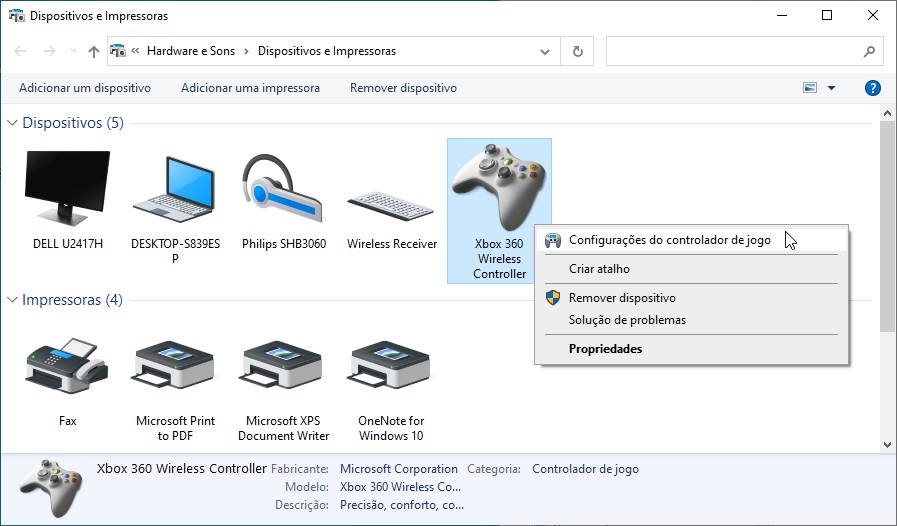Image resolution: width=897 pixels, height=526 pixels.
Task: Select the Microsoft XPS Document Writer icon
Action: 283,367
